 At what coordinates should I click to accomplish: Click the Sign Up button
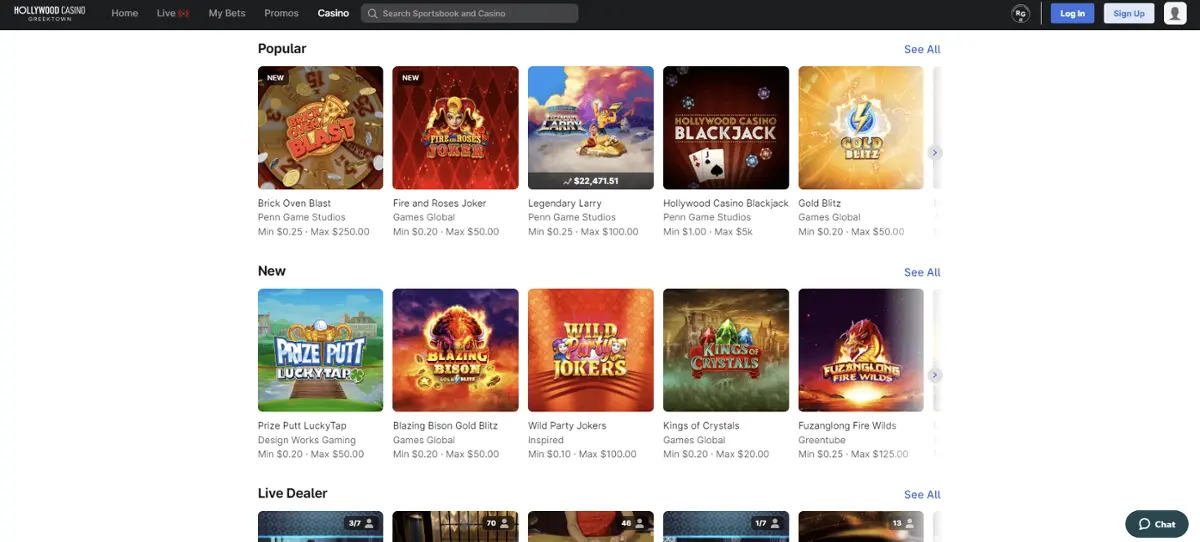1128,13
